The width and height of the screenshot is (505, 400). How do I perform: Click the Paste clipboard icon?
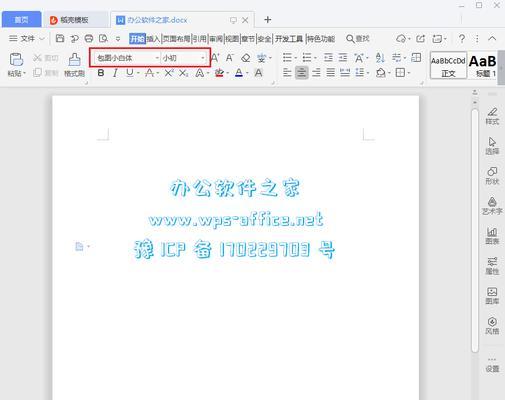click(x=16, y=60)
